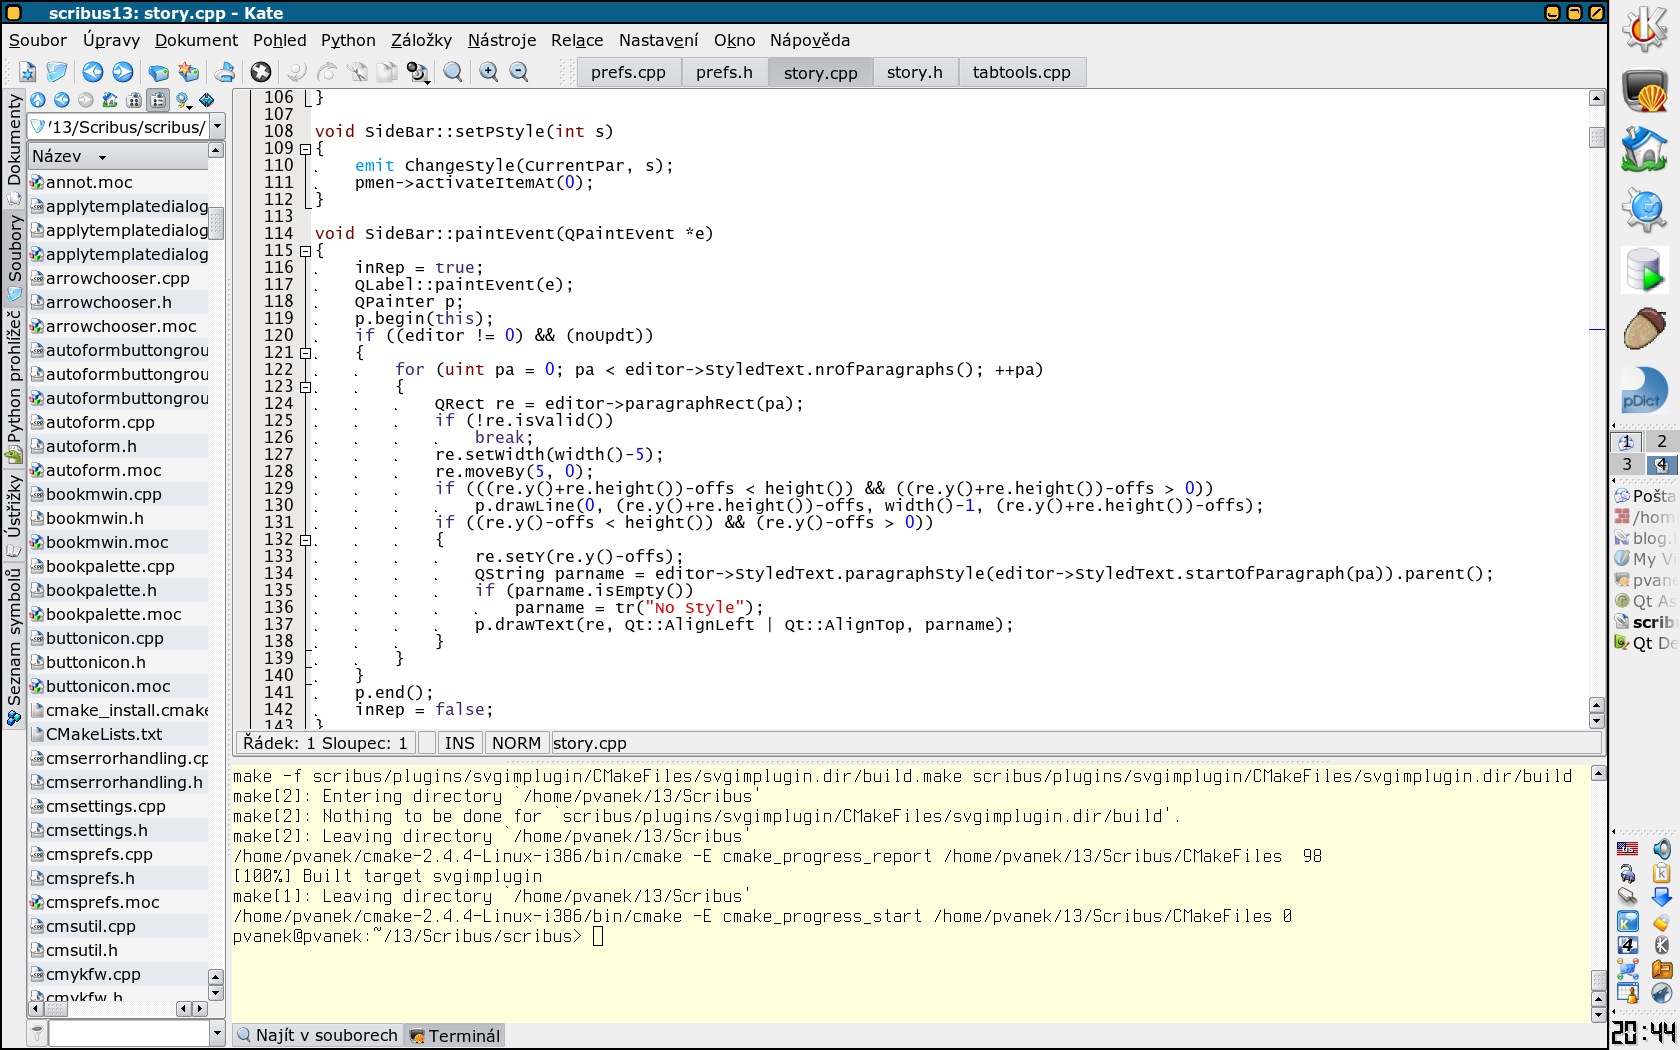Click the Close document round icon
Image resolution: width=1680 pixels, height=1050 pixels.
pyautogui.click(x=261, y=72)
